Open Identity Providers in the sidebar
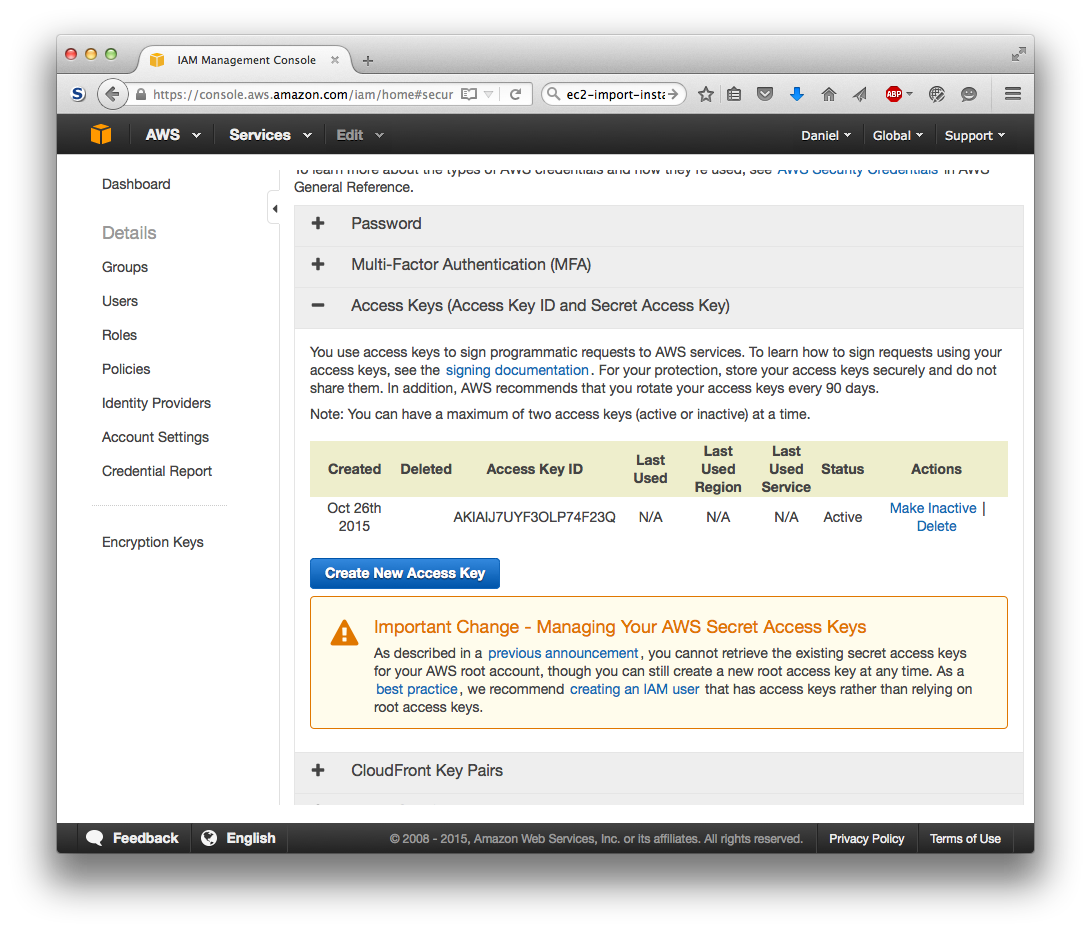The image size is (1091, 932). (156, 403)
